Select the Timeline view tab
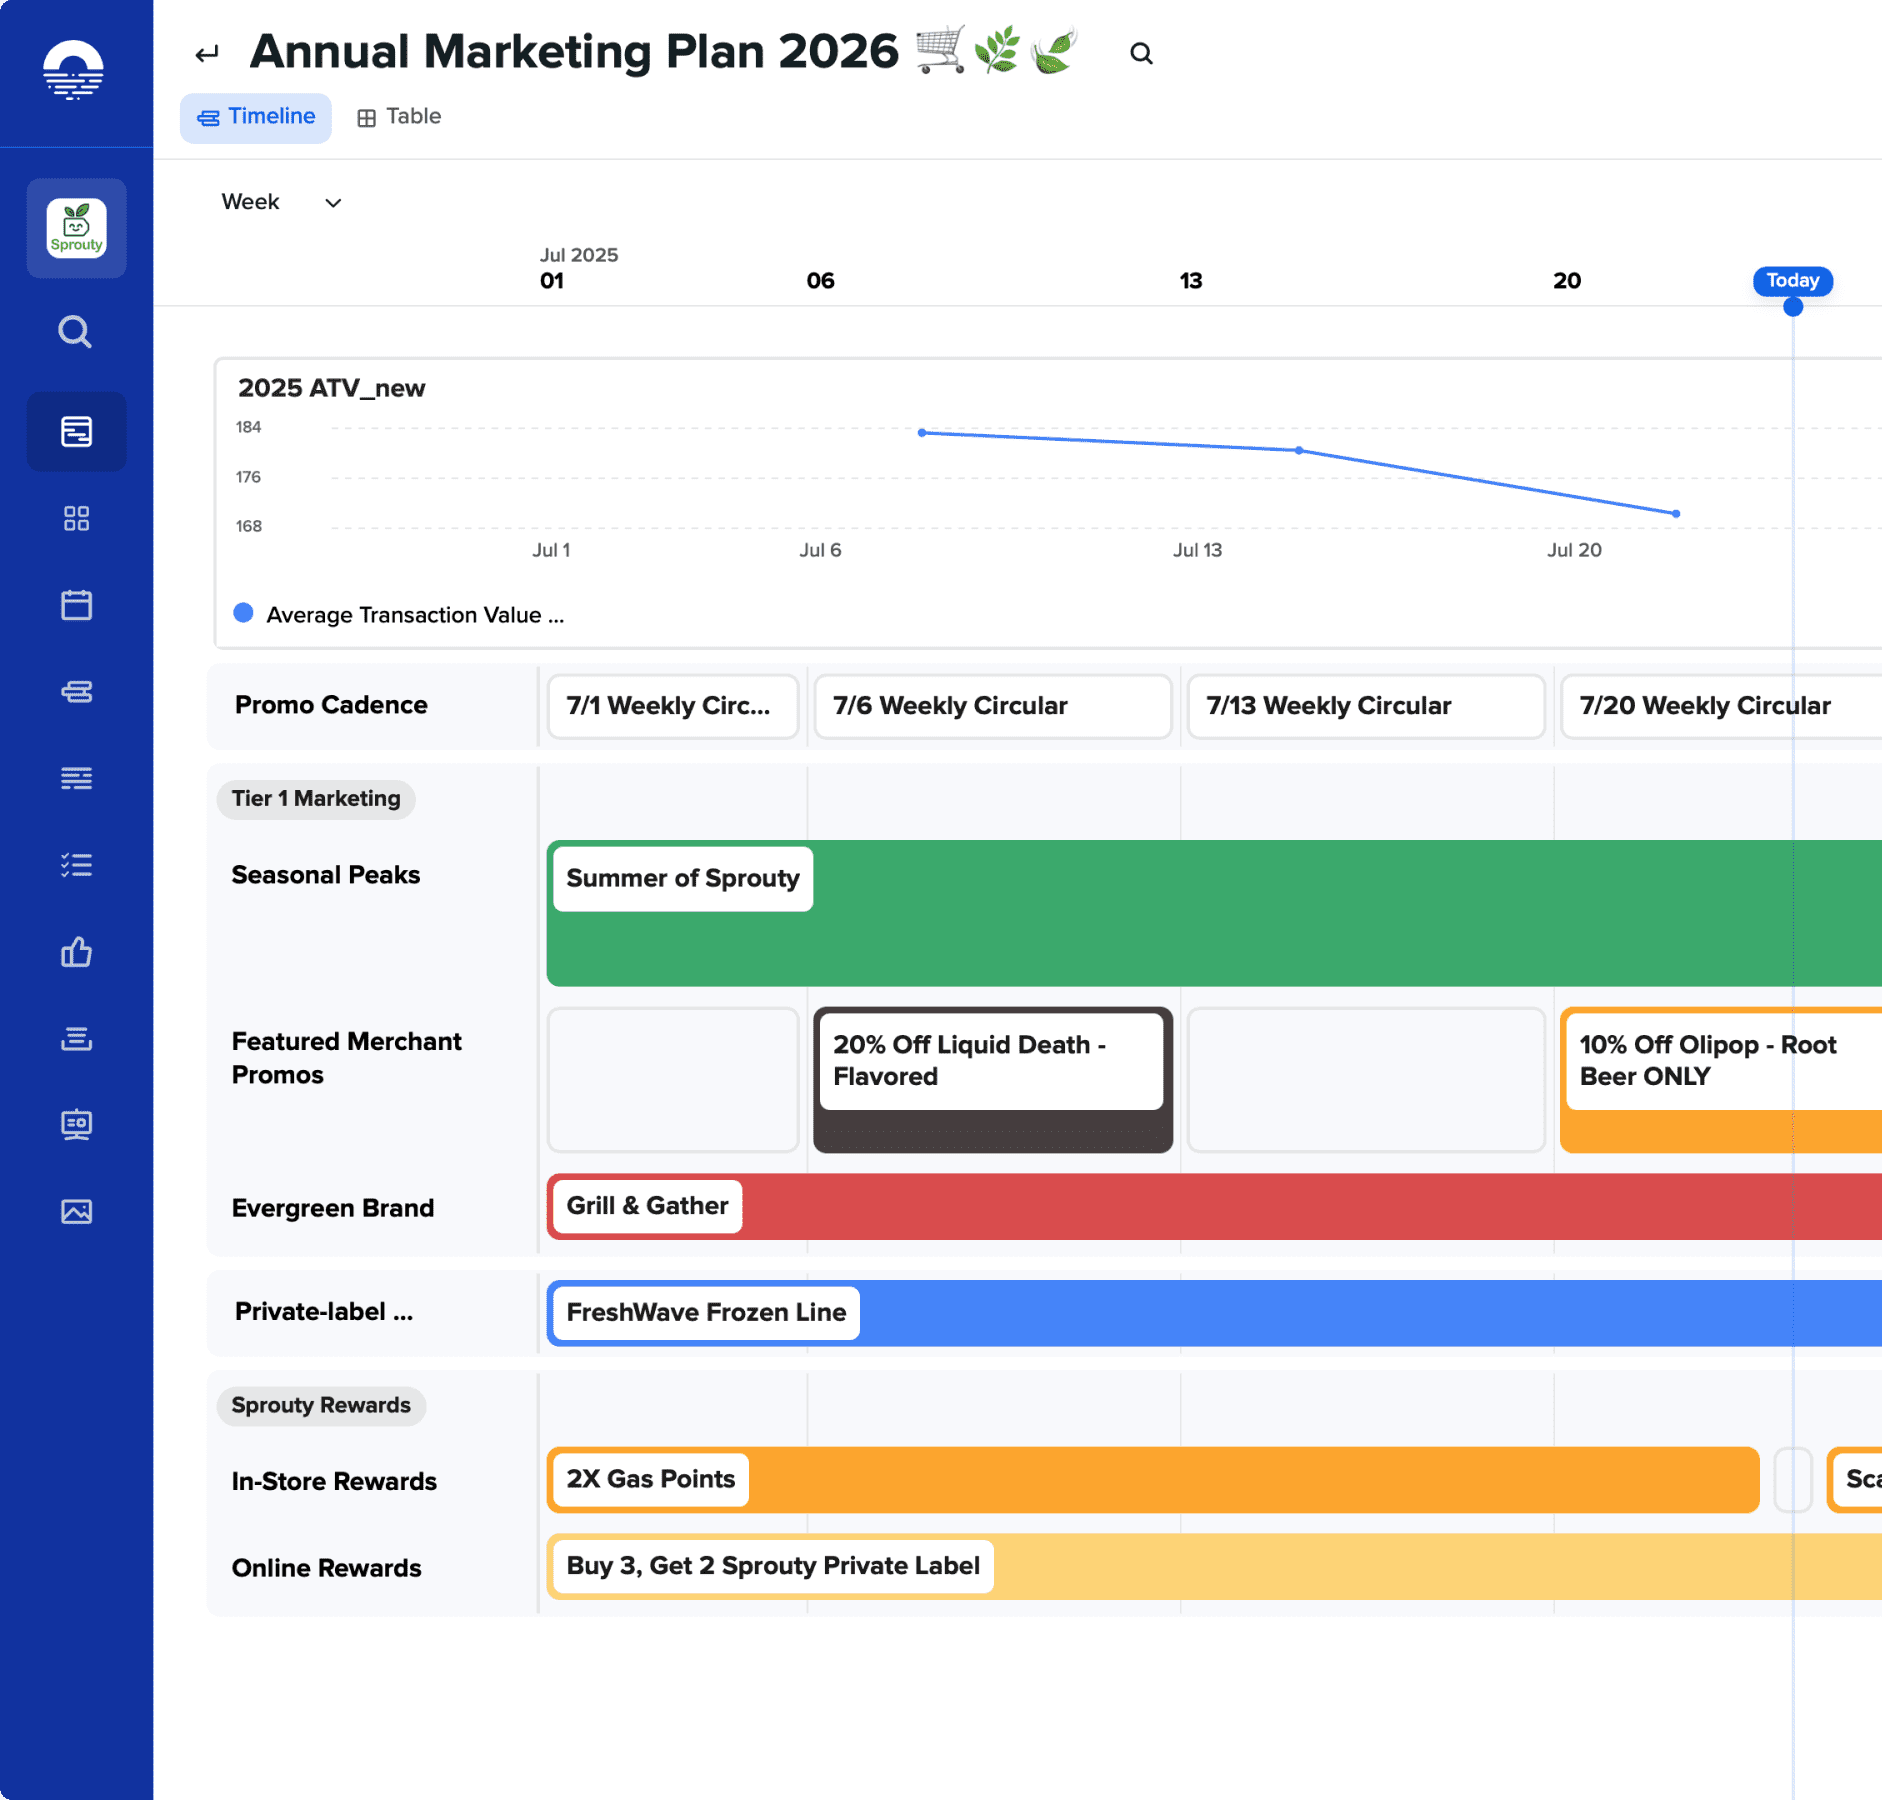The height and width of the screenshot is (1800, 1882). pyautogui.click(x=256, y=117)
